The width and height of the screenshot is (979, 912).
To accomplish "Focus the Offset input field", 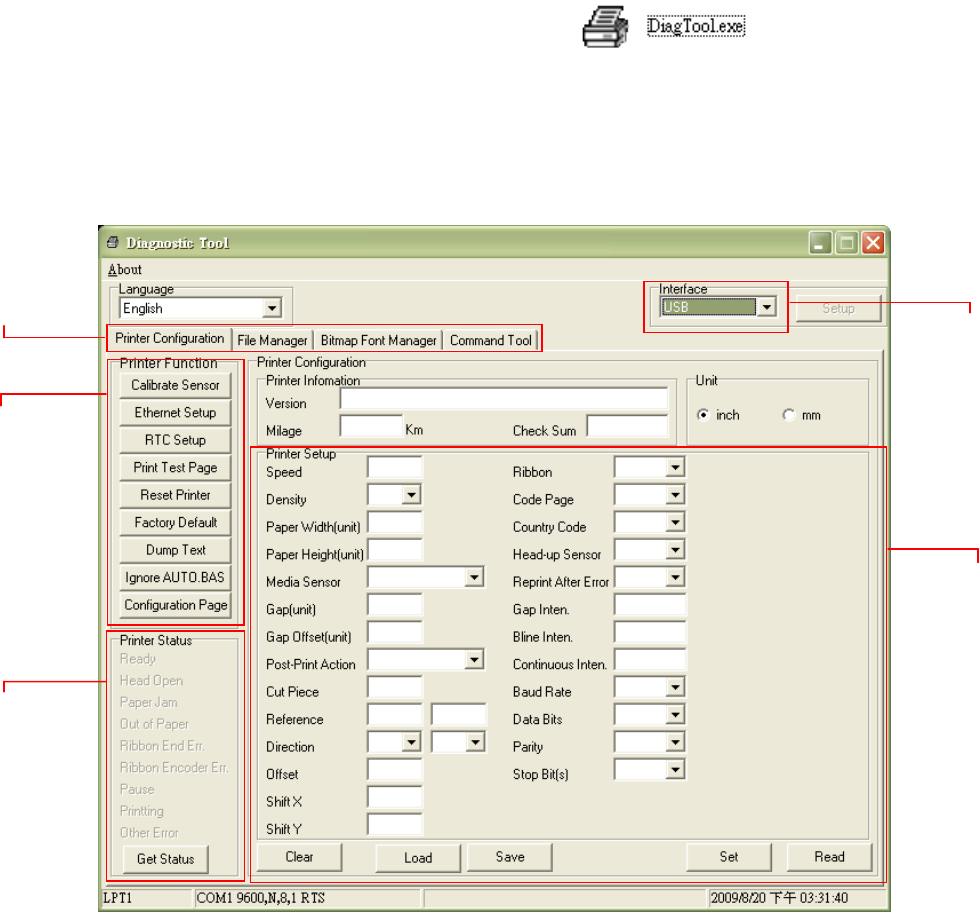I will pos(395,770).
